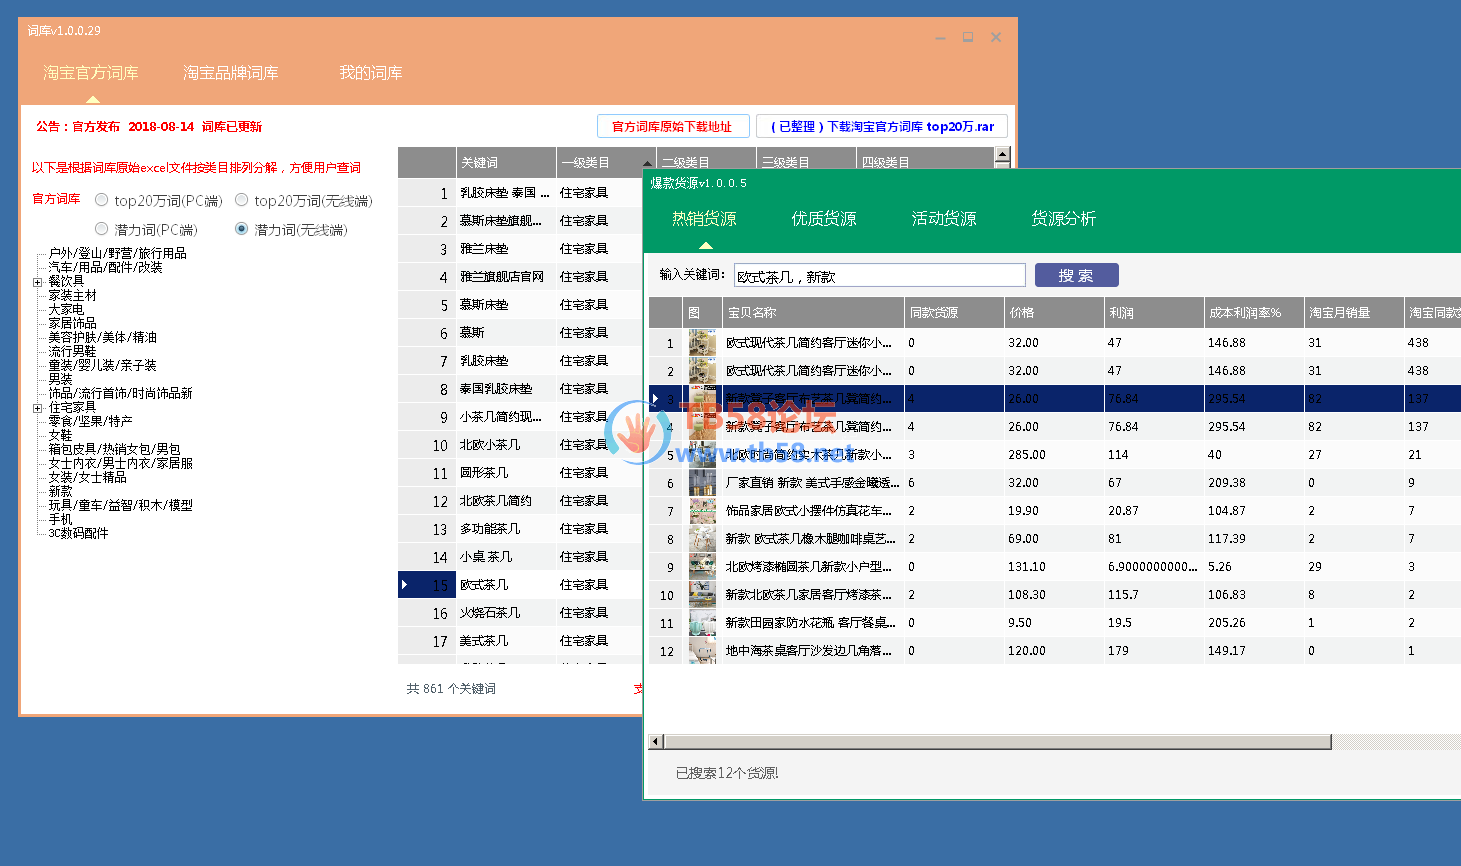Click the 搜索 button
This screenshot has width=1461, height=866.
pos(1076,276)
